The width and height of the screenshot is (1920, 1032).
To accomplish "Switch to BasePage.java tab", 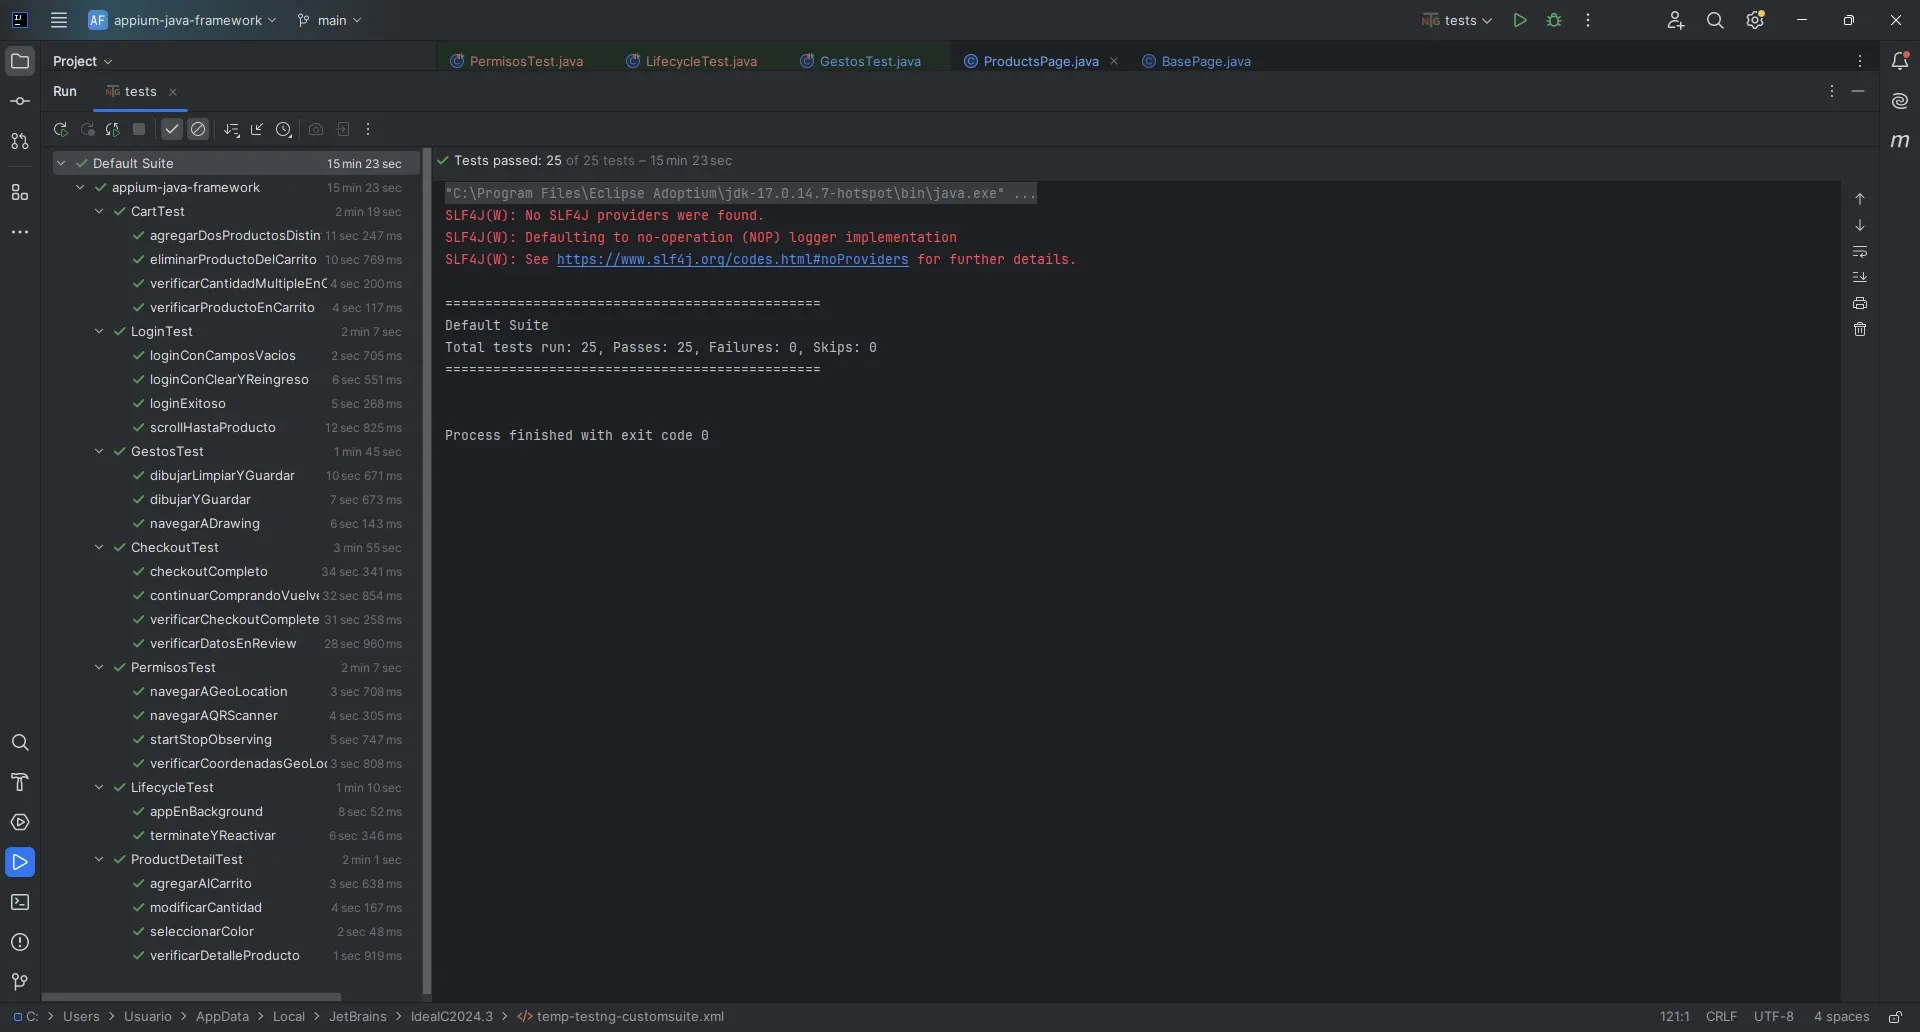I will 1196,62.
